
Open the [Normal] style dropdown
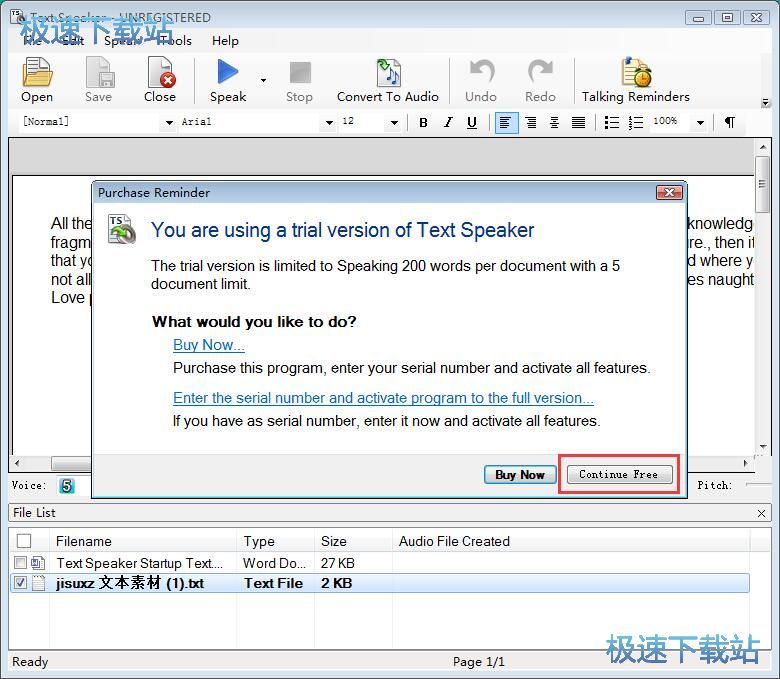[169, 122]
